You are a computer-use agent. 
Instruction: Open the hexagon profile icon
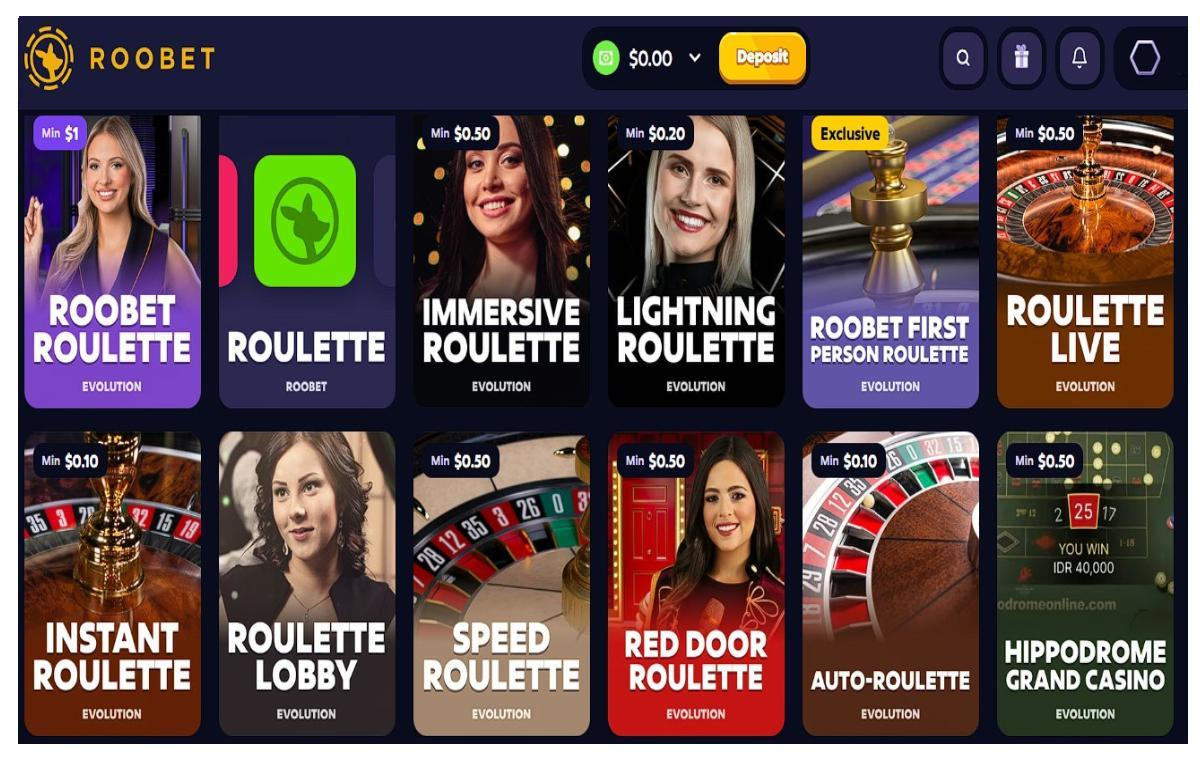[1145, 58]
